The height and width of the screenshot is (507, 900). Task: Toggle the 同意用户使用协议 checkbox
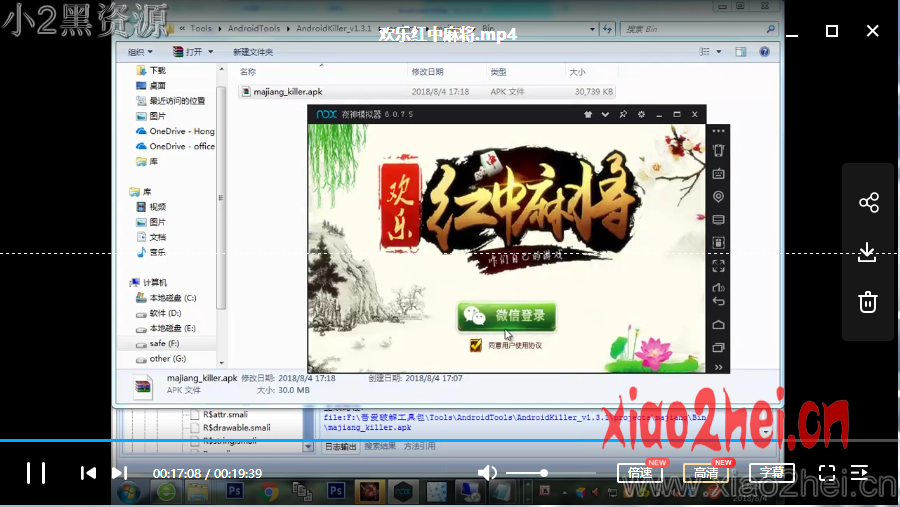[475, 345]
